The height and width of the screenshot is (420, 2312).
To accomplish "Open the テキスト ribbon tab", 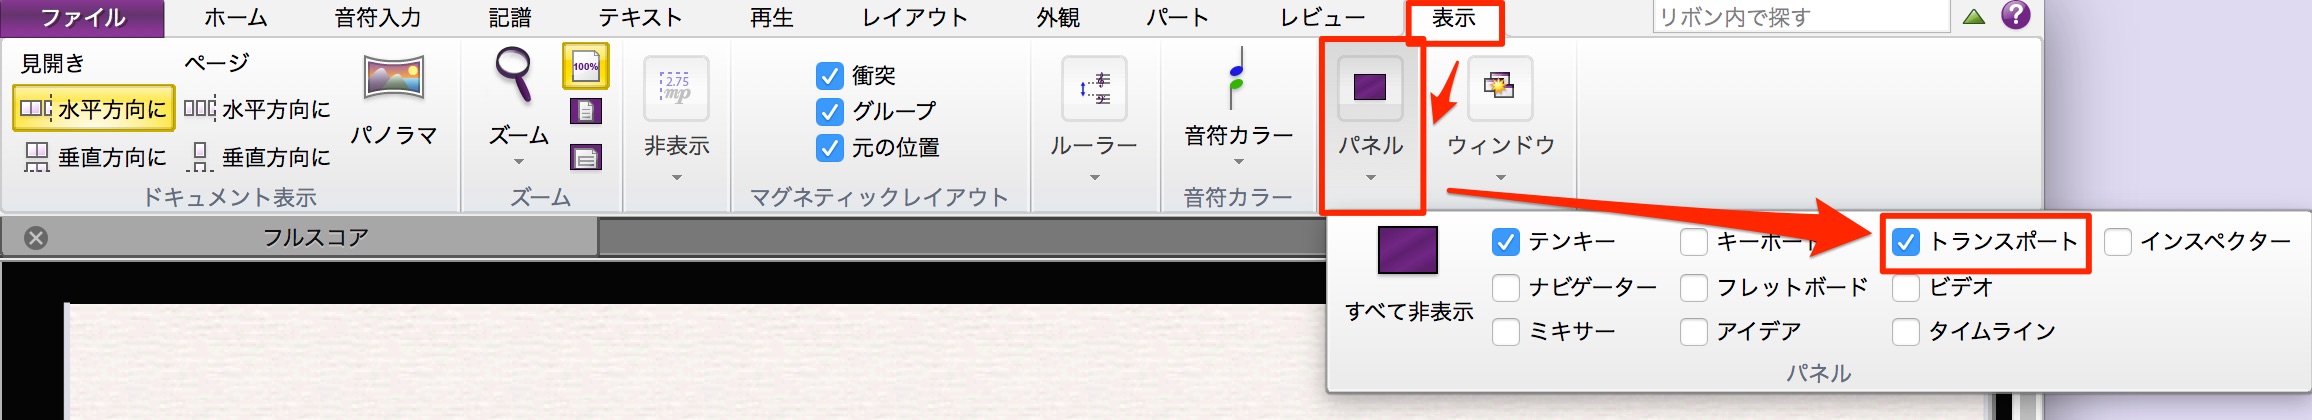I will [x=640, y=18].
